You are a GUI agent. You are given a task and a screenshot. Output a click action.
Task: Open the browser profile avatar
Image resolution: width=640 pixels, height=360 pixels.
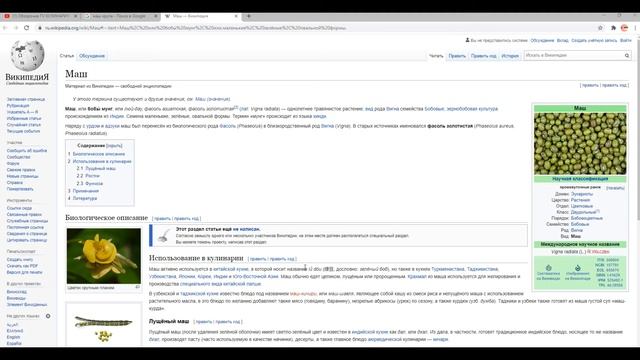tap(624, 28)
